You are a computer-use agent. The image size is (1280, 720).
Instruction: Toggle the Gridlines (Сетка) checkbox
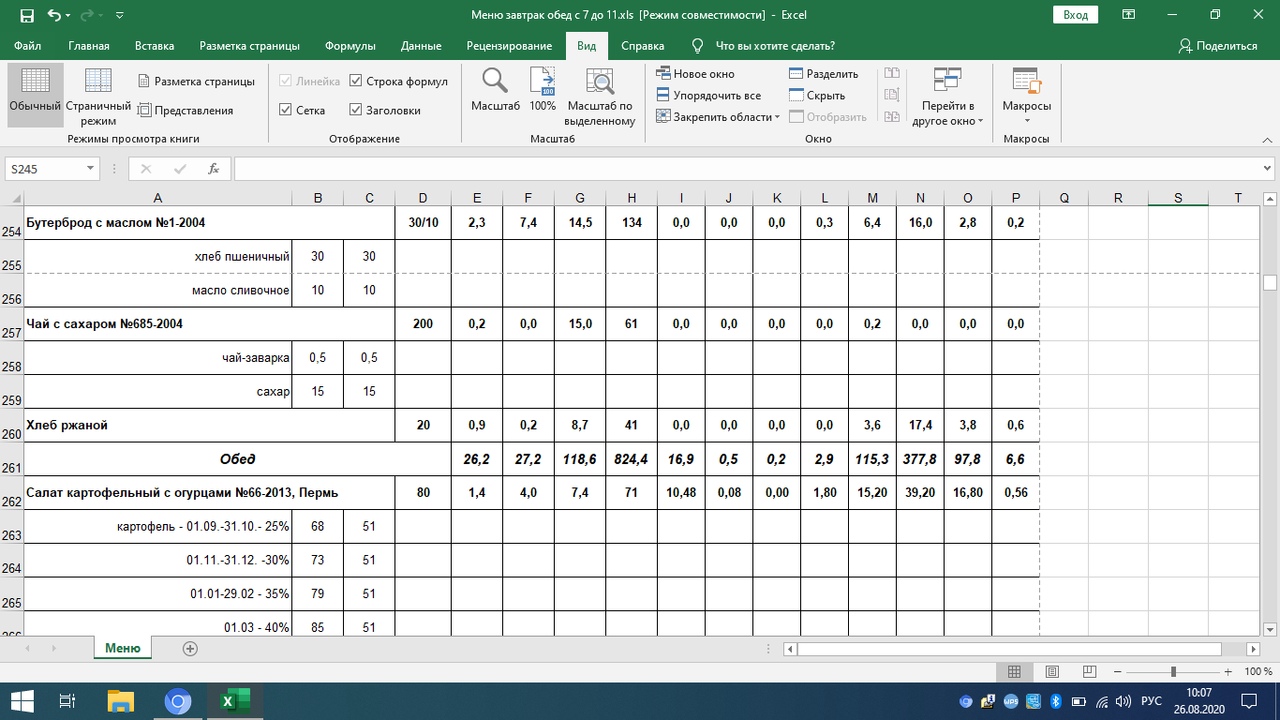(x=286, y=111)
